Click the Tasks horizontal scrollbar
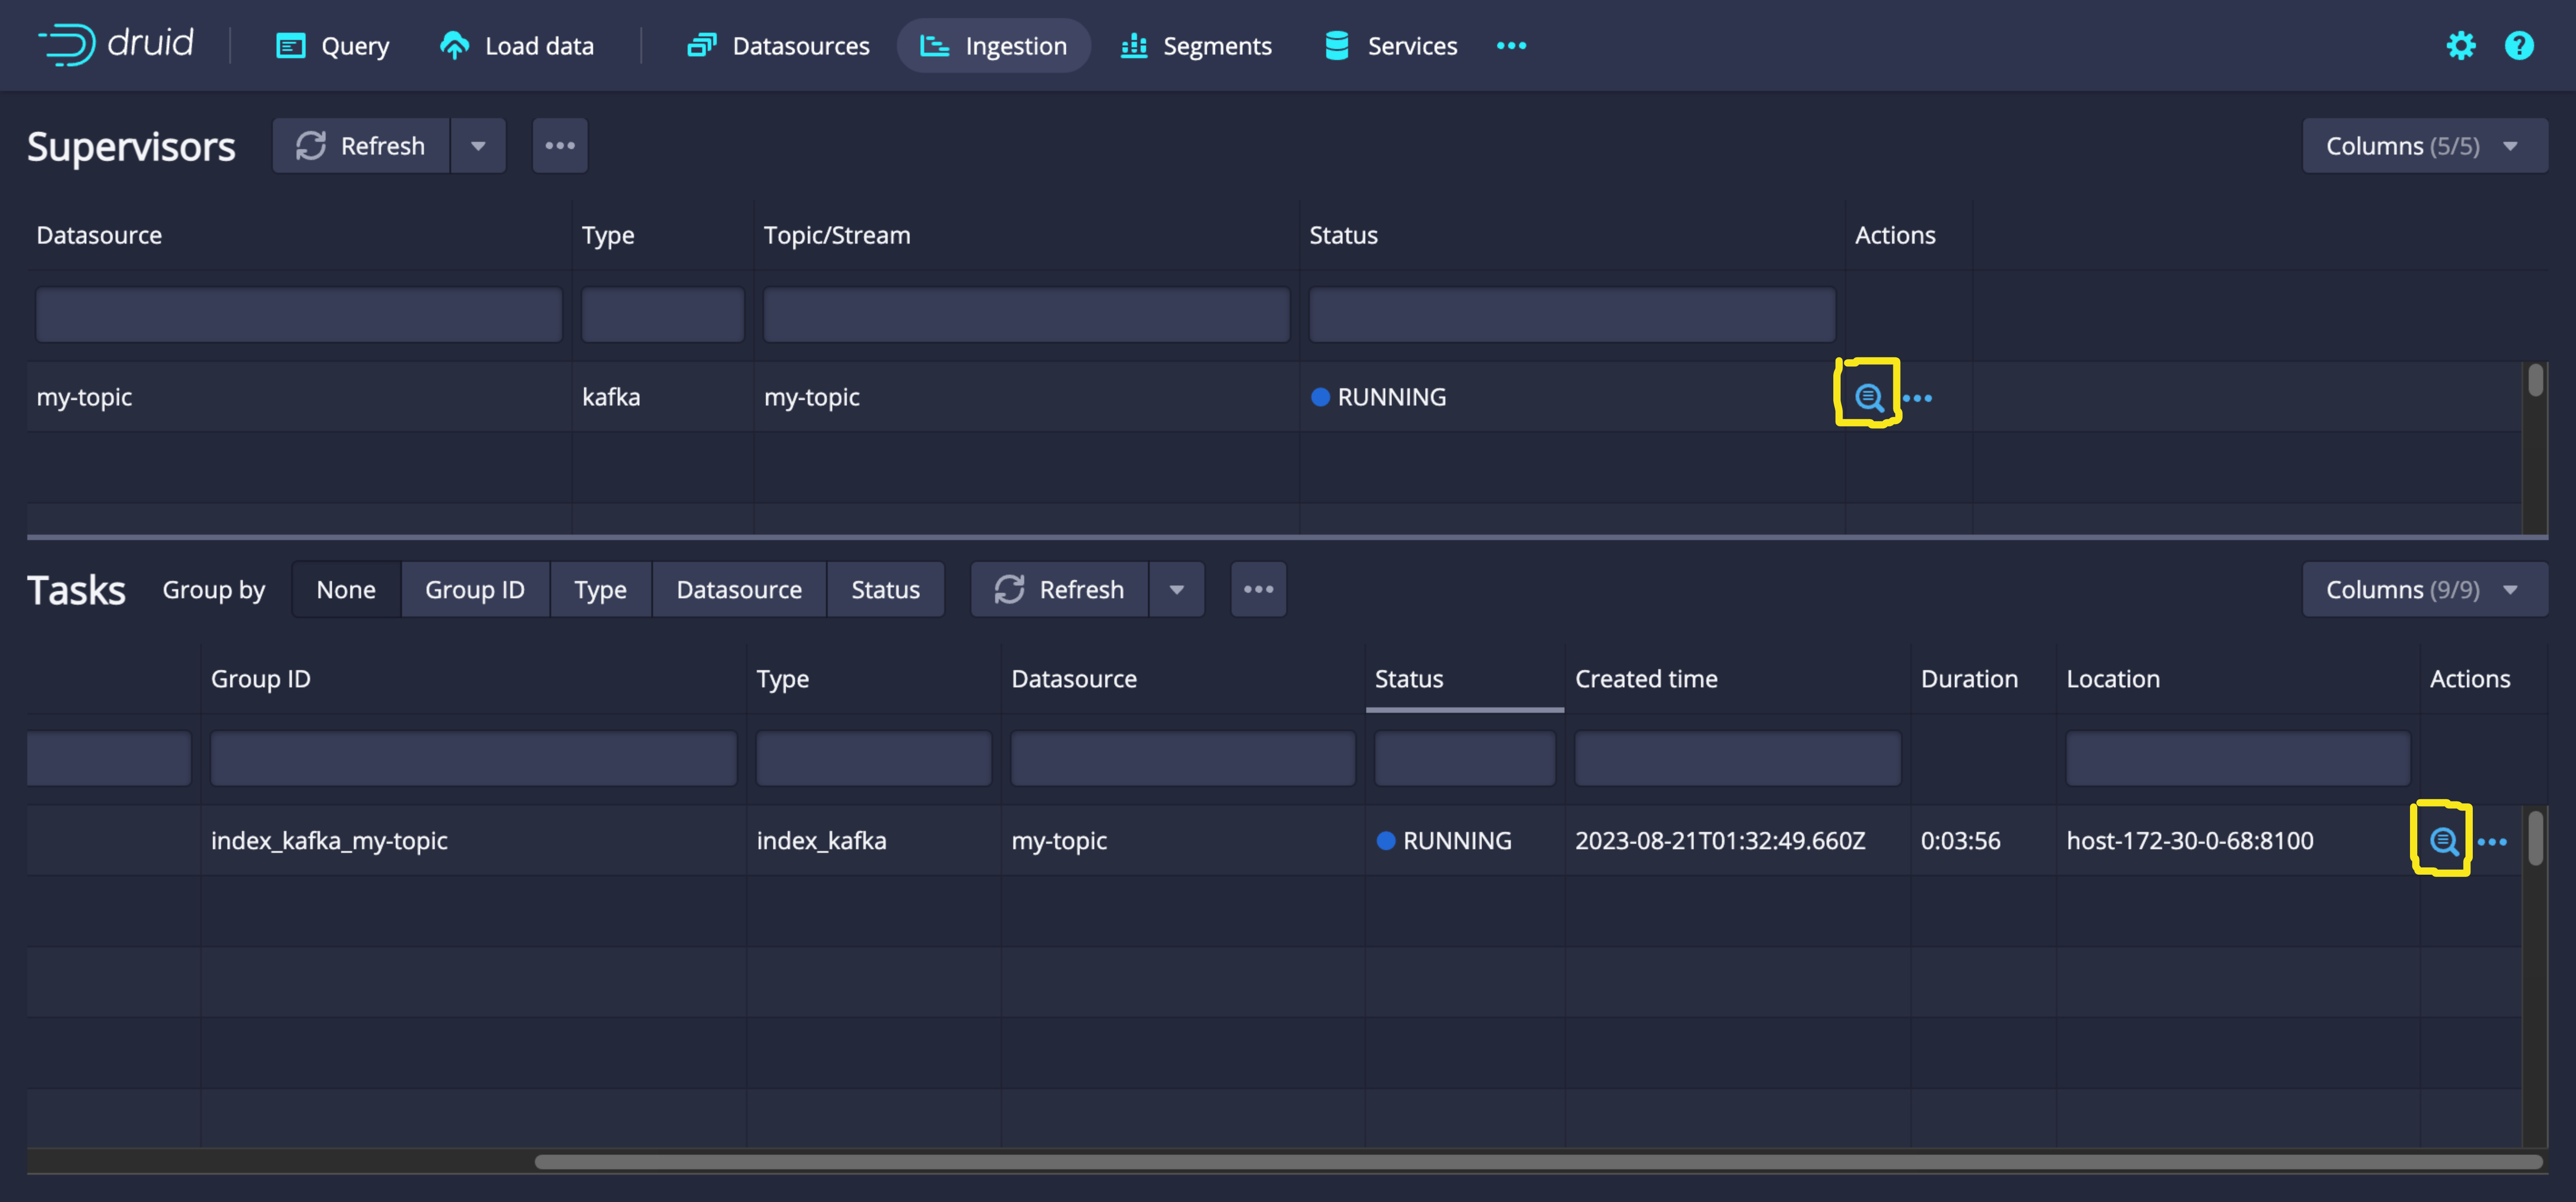 (x=1538, y=1162)
